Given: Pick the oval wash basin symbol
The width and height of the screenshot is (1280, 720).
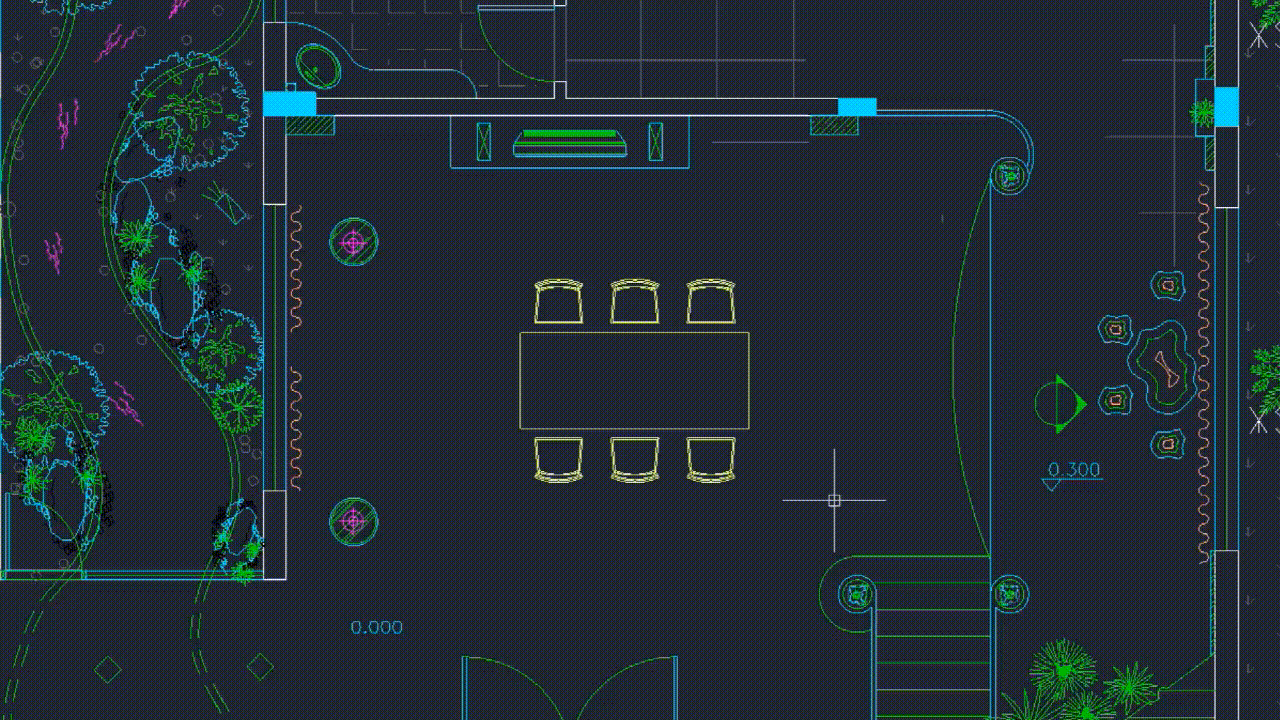Looking at the screenshot, I should click(x=318, y=67).
